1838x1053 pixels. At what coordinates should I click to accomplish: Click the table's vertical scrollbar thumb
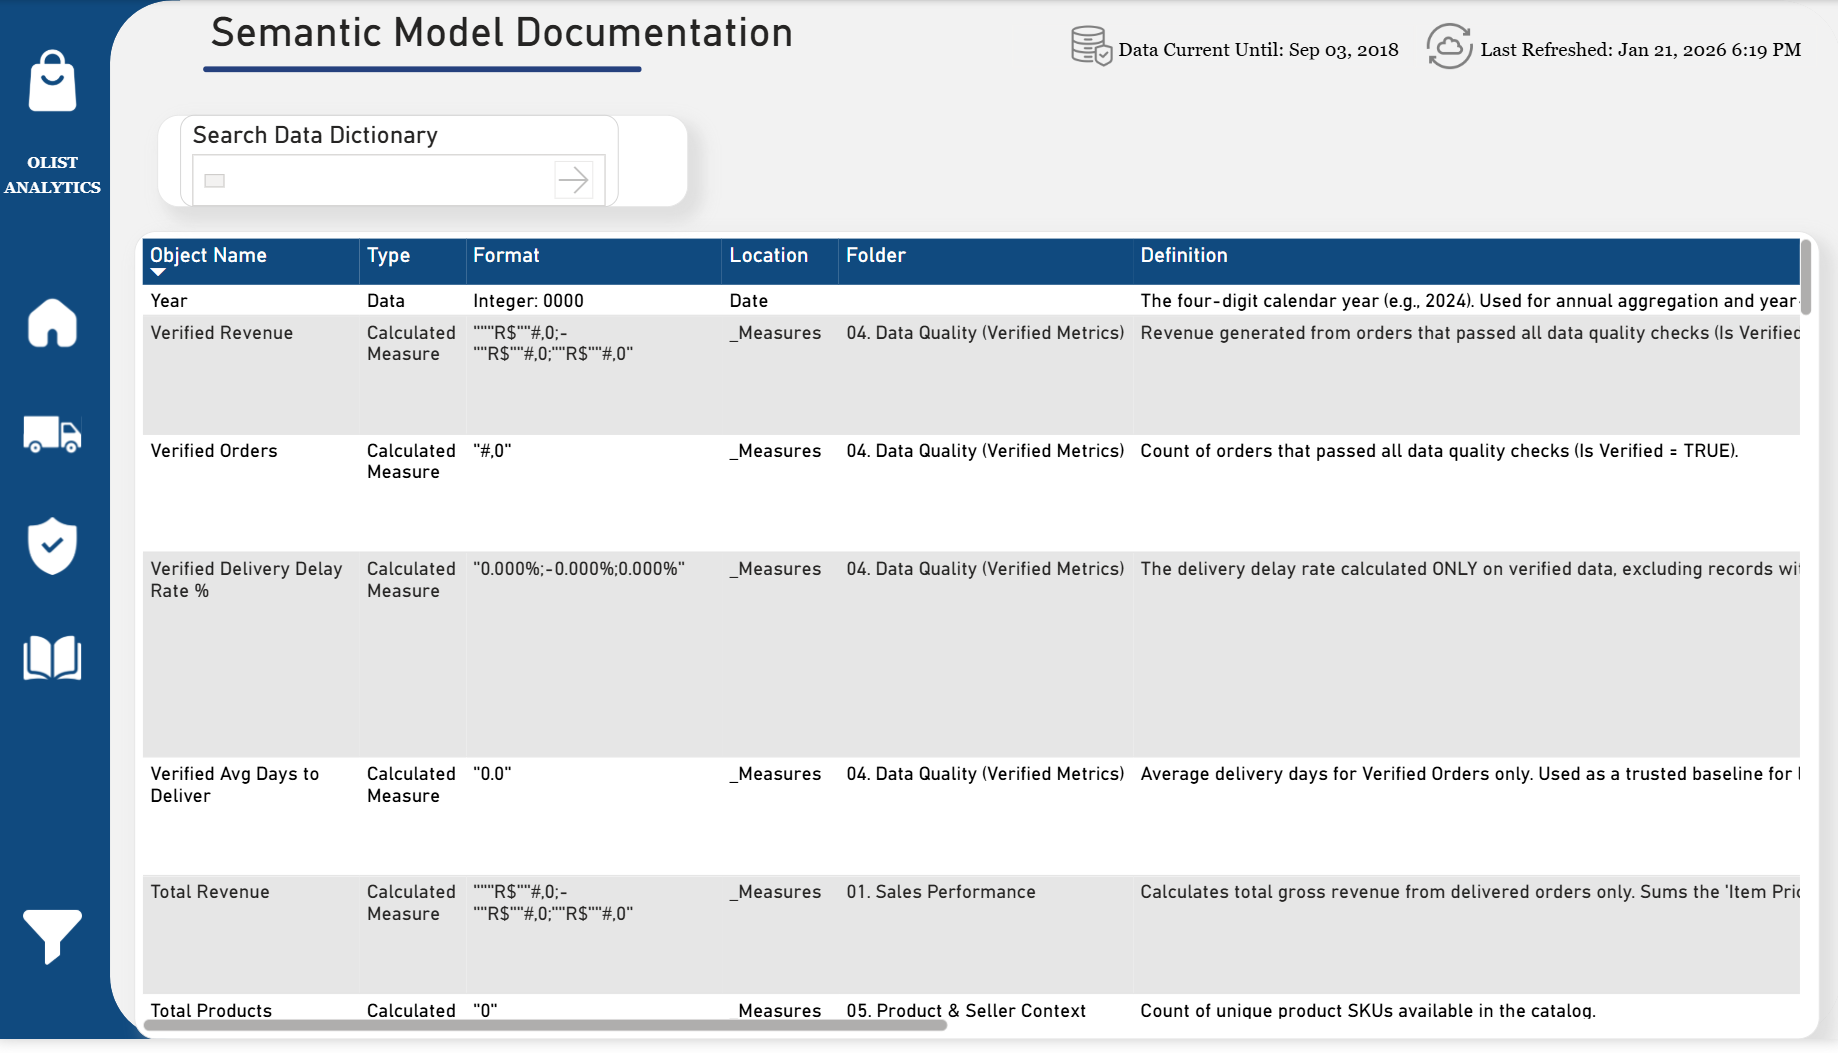1806,278
